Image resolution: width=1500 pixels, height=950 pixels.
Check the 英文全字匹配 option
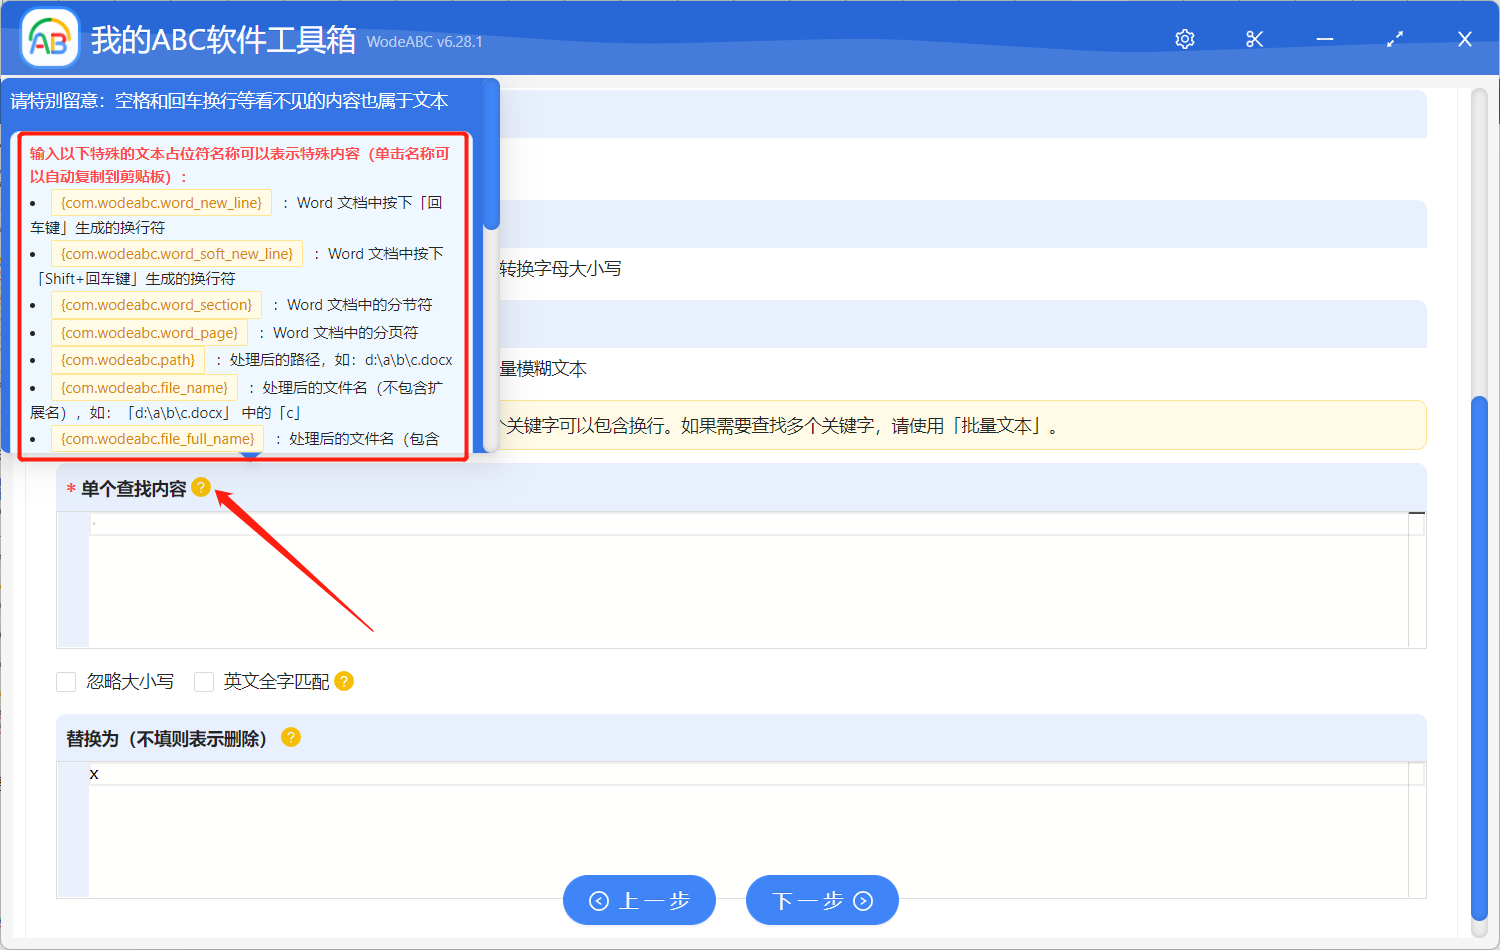[204, 681]
